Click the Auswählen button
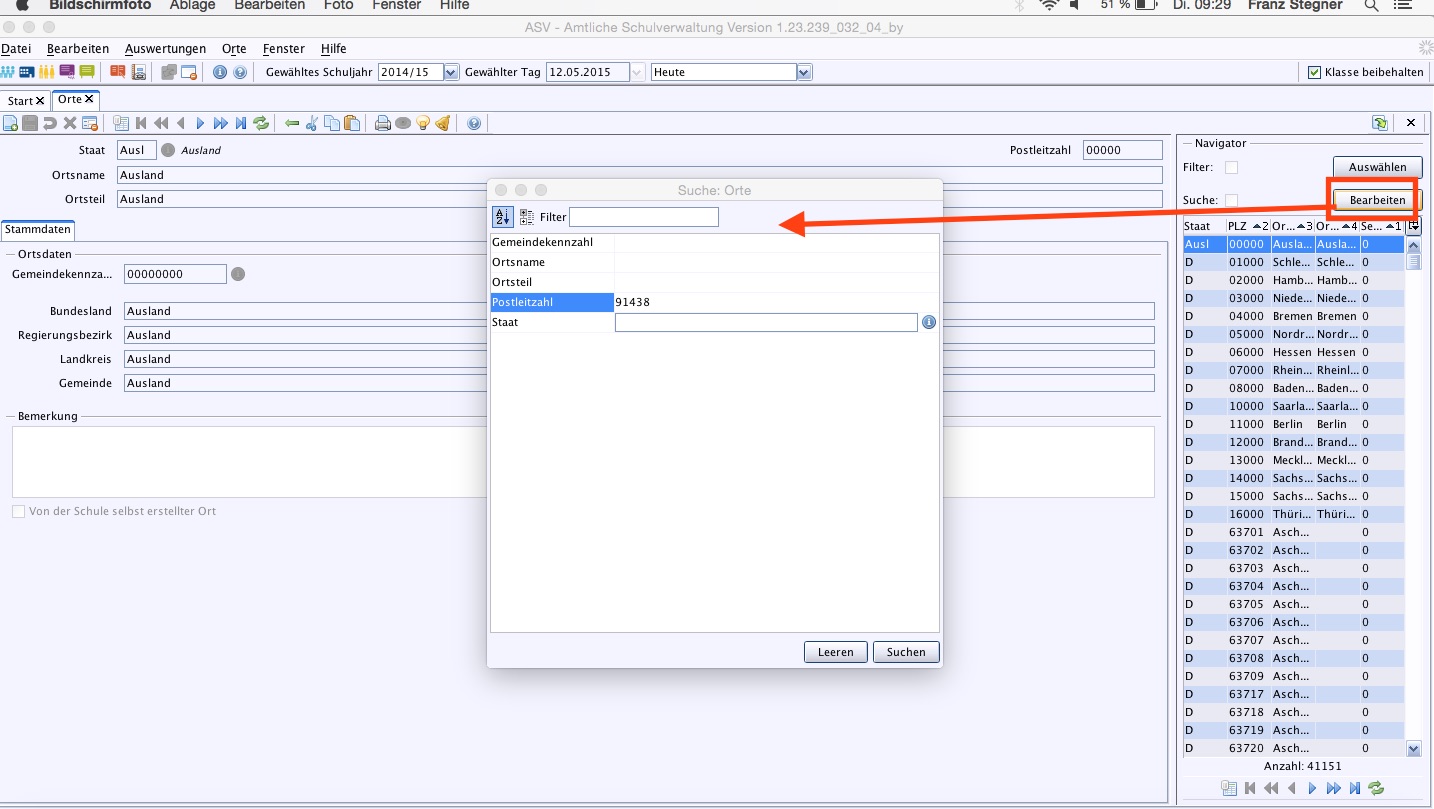This screenshot has height=809, width=1434. 1377,167
